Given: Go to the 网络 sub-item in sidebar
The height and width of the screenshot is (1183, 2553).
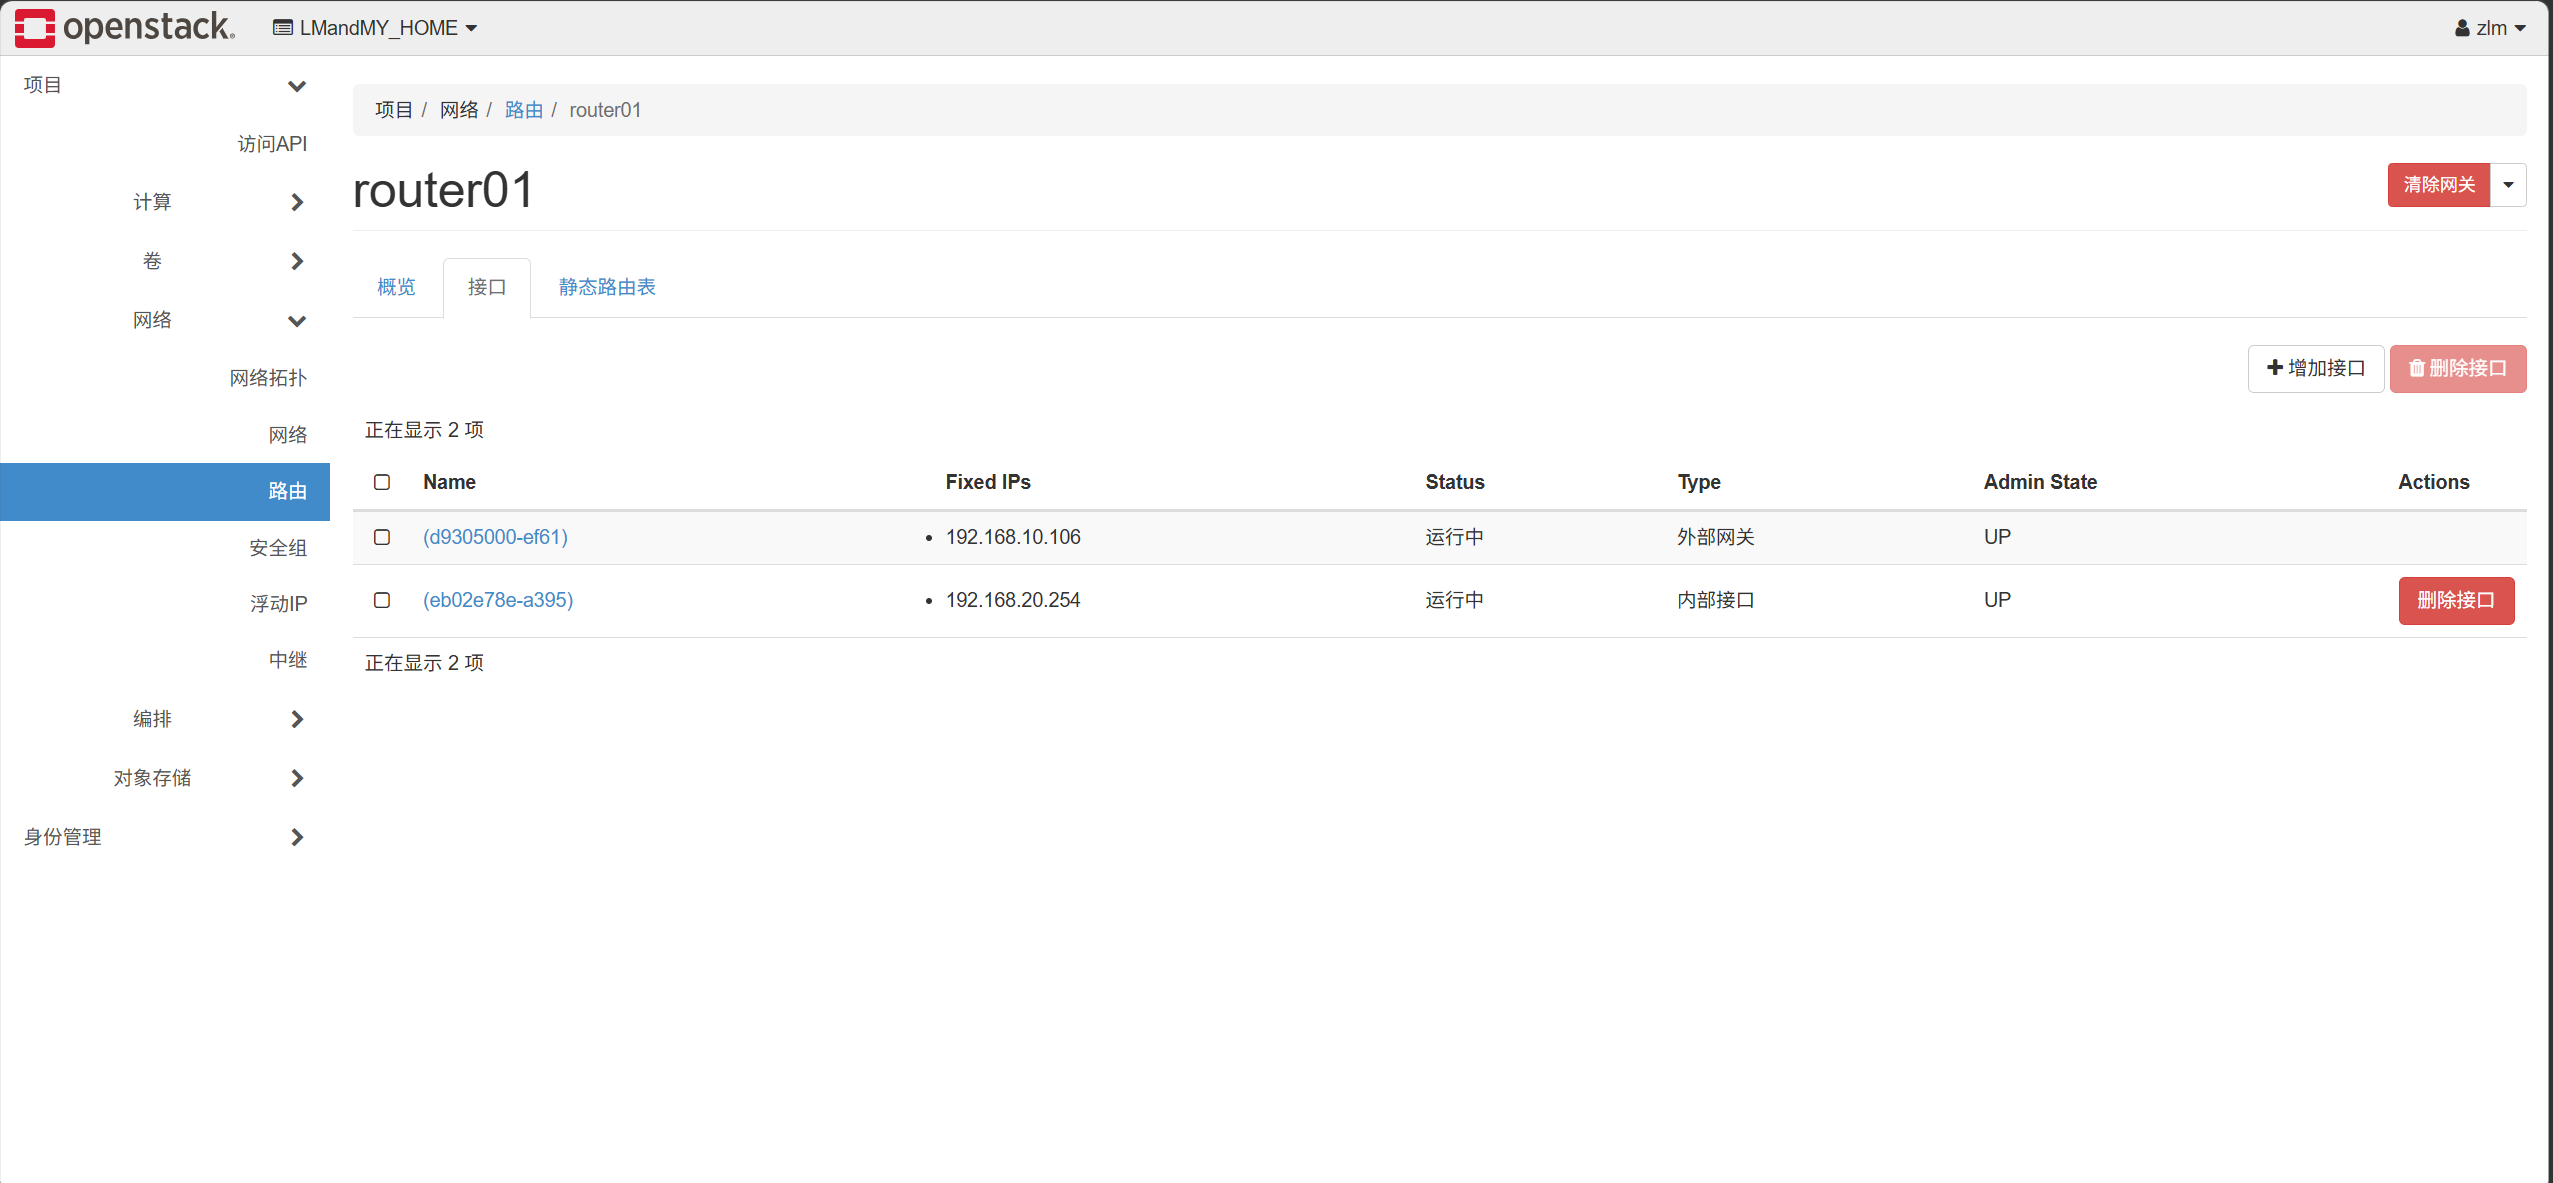Looking at the screenshot, I should (x=288, y=435).
